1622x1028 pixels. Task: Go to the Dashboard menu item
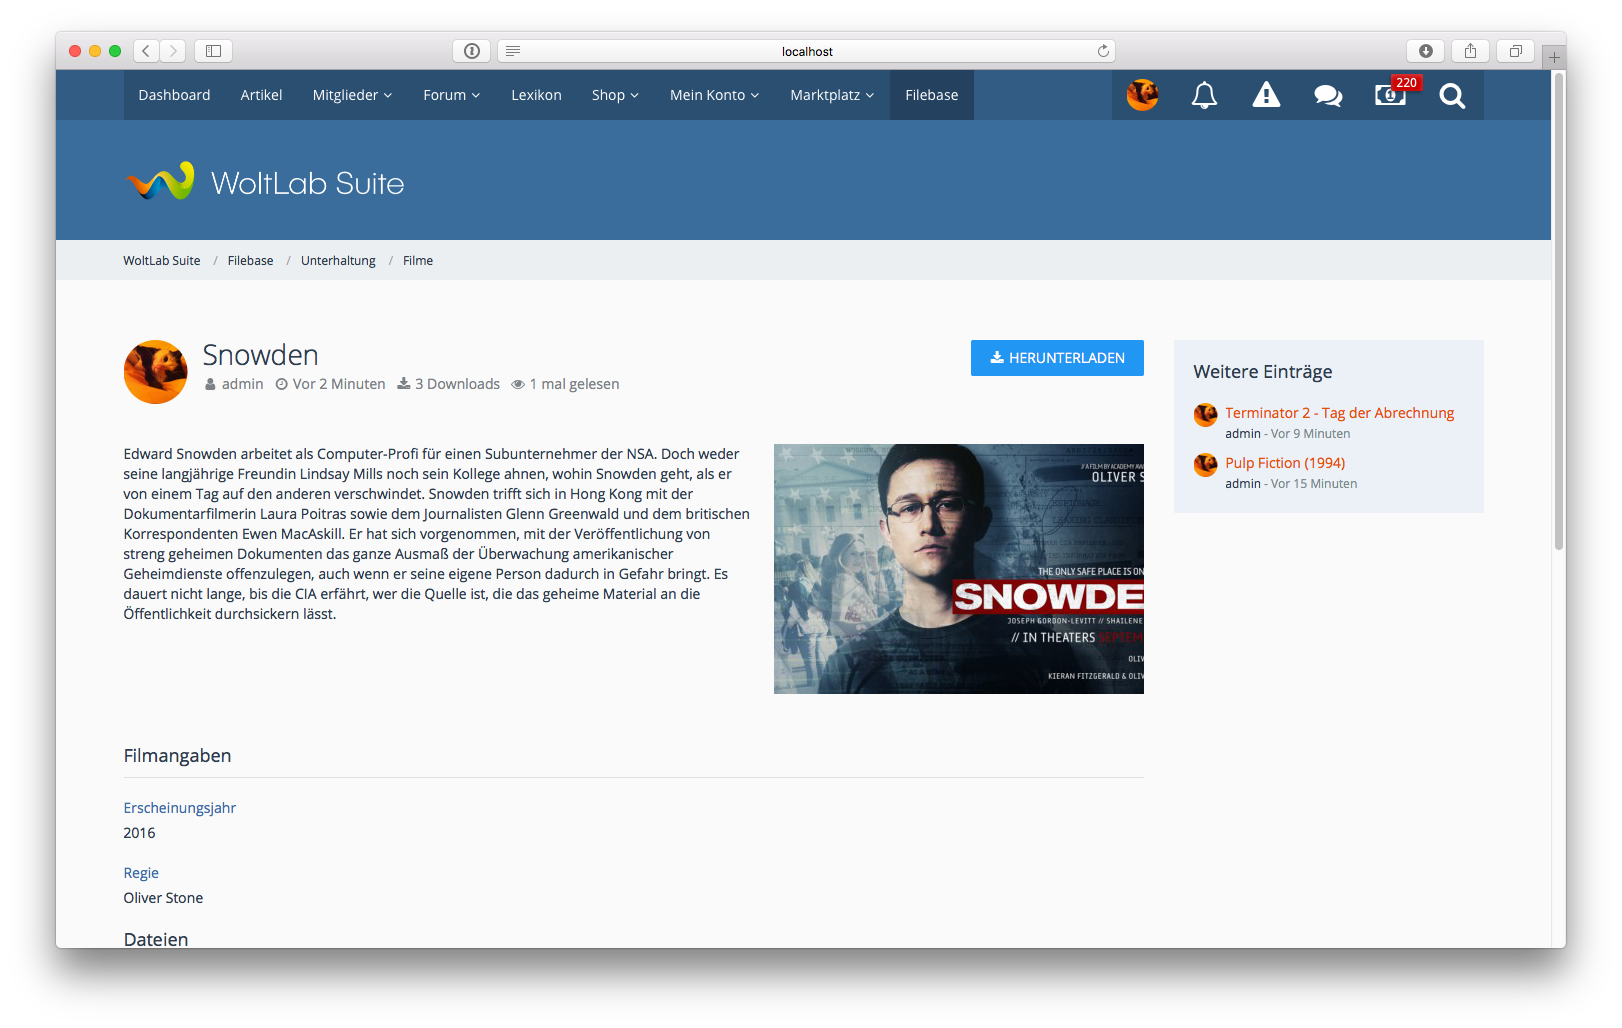[x=174, y=95]
